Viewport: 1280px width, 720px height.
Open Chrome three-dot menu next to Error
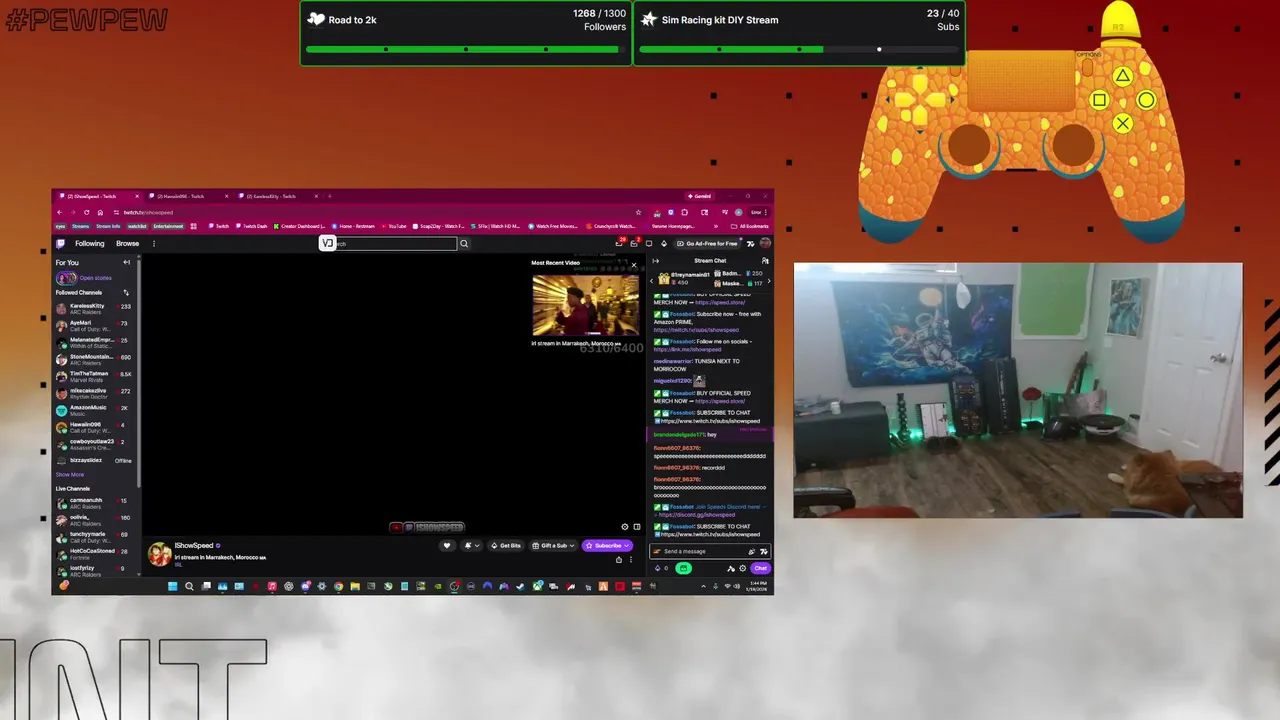coord(766,212)
